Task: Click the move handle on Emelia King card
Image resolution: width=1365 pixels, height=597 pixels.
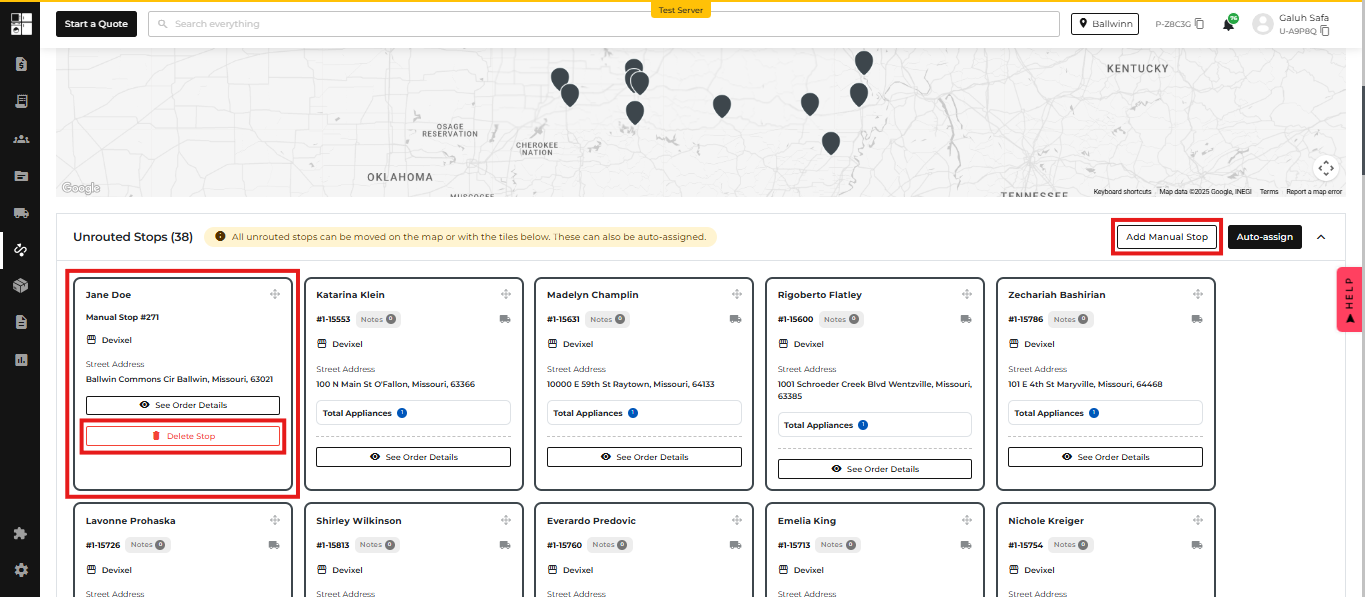Action: [967, 520]
